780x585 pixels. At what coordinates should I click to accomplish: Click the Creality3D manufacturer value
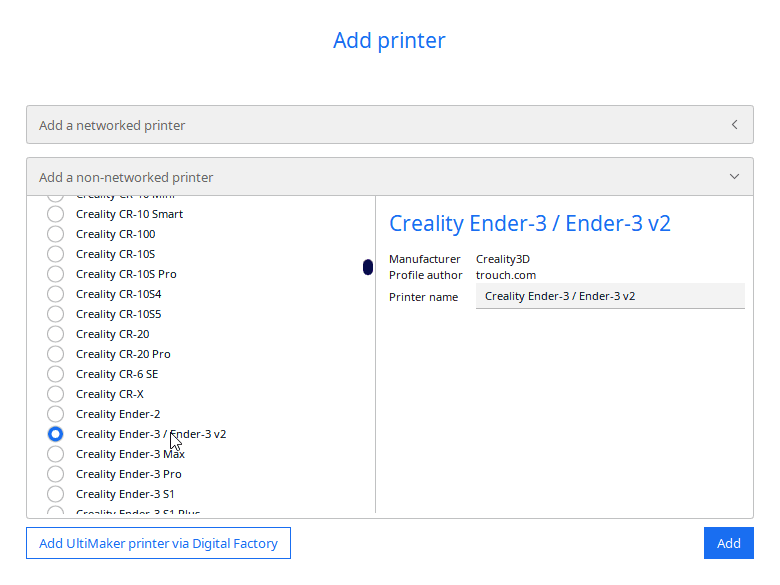click(502, 259)
